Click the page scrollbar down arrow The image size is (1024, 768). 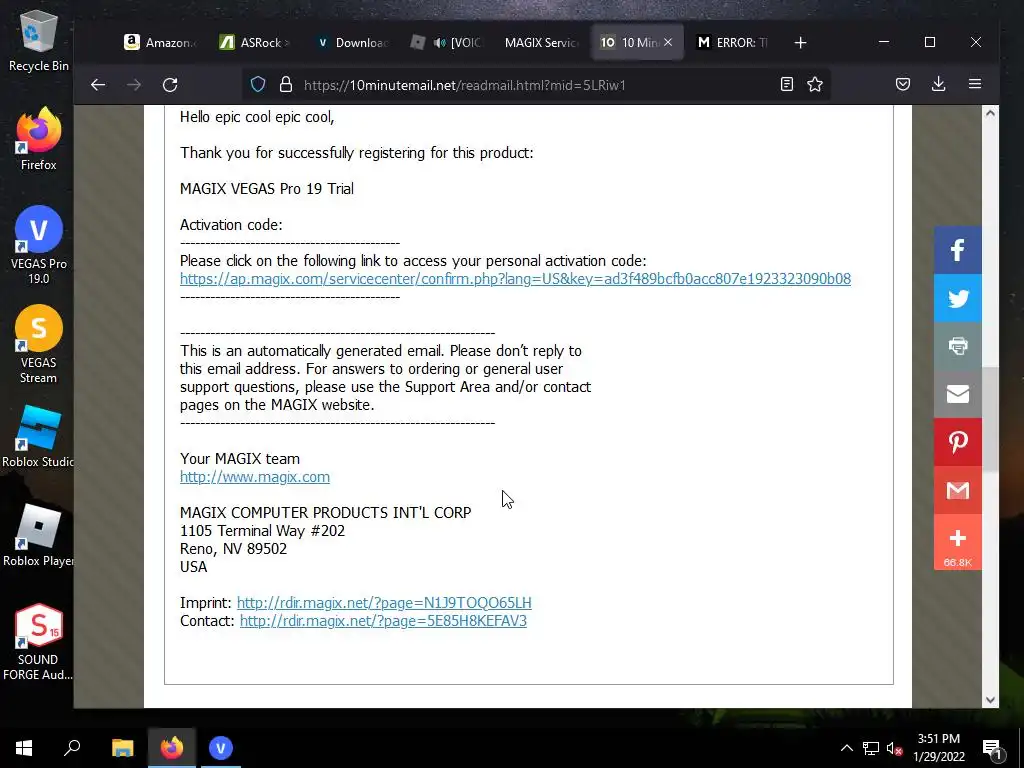point(990,699)
